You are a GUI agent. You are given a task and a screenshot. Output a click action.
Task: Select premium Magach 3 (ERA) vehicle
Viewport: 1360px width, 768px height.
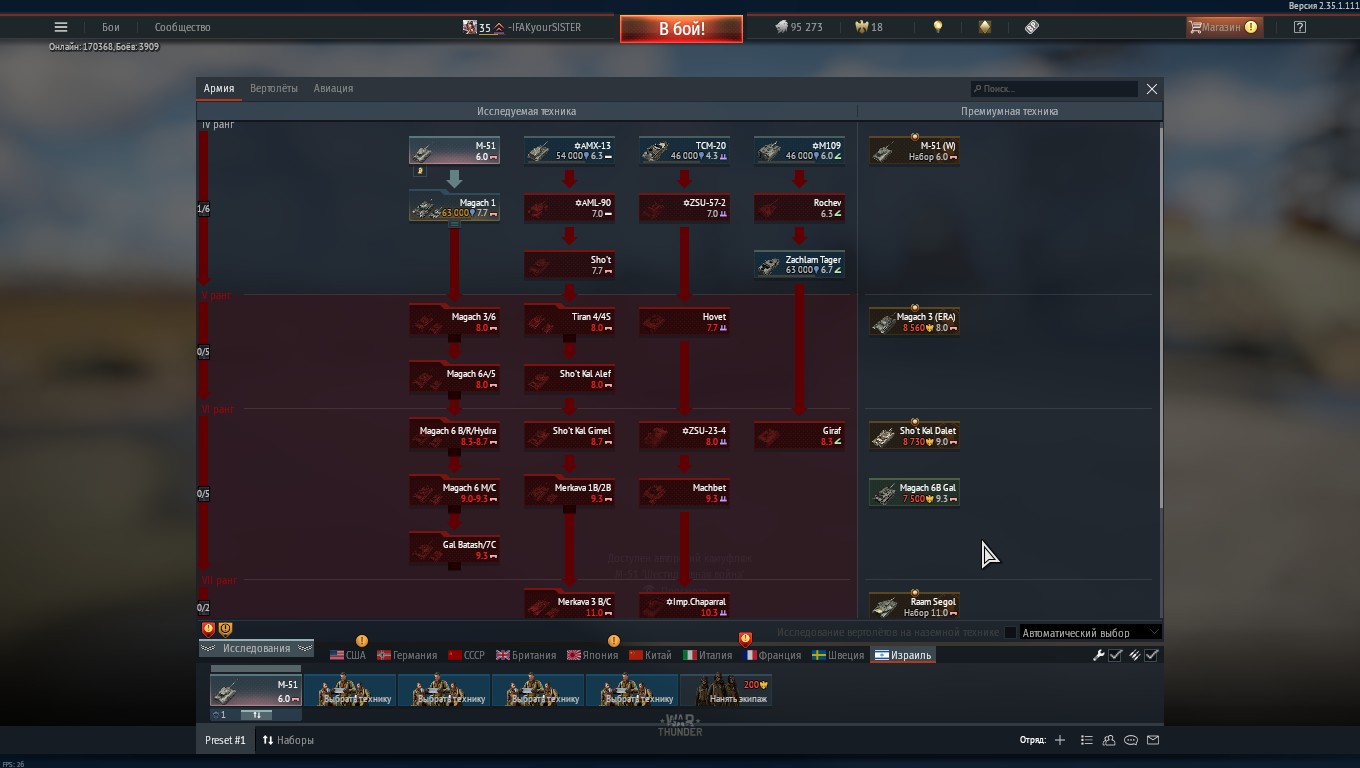914,322
